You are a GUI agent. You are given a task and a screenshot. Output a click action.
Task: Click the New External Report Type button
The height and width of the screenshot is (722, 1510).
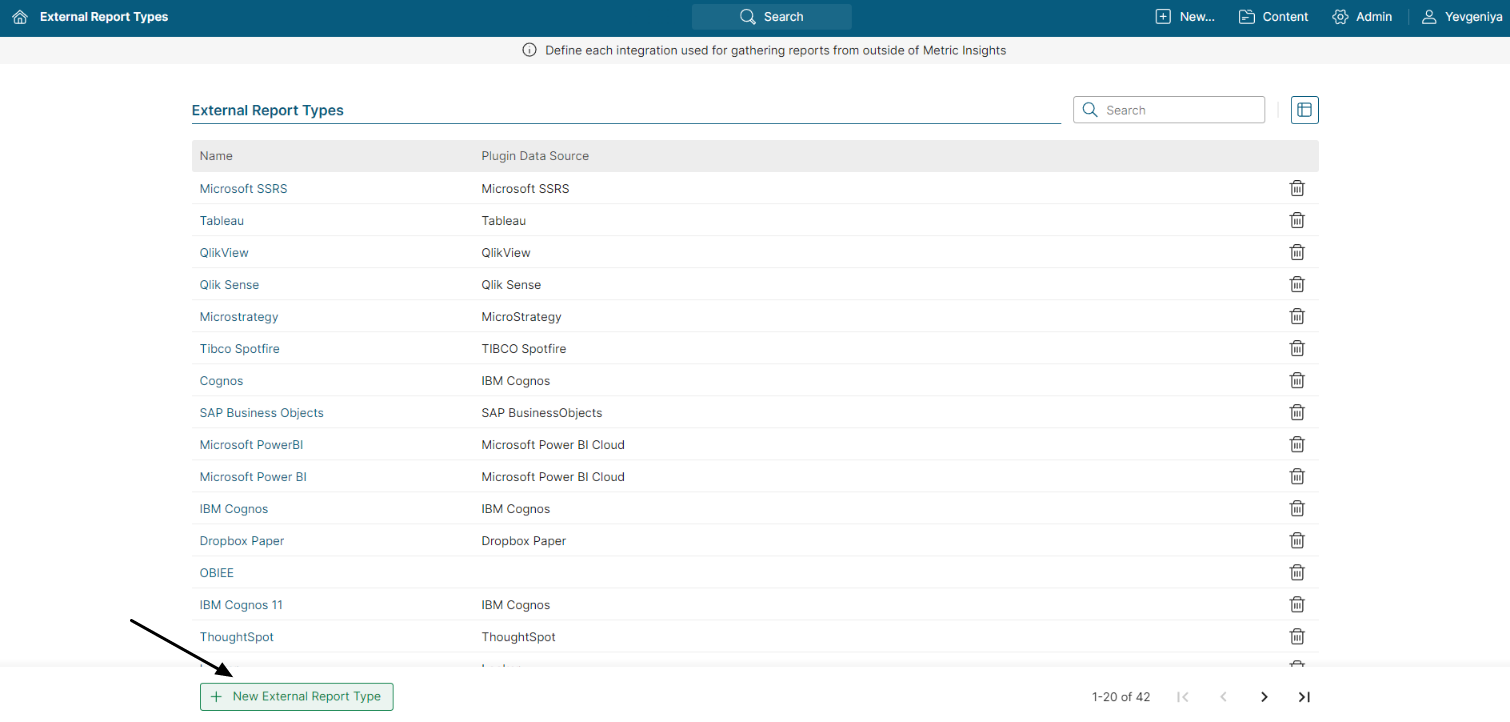[x=297, y=696]
